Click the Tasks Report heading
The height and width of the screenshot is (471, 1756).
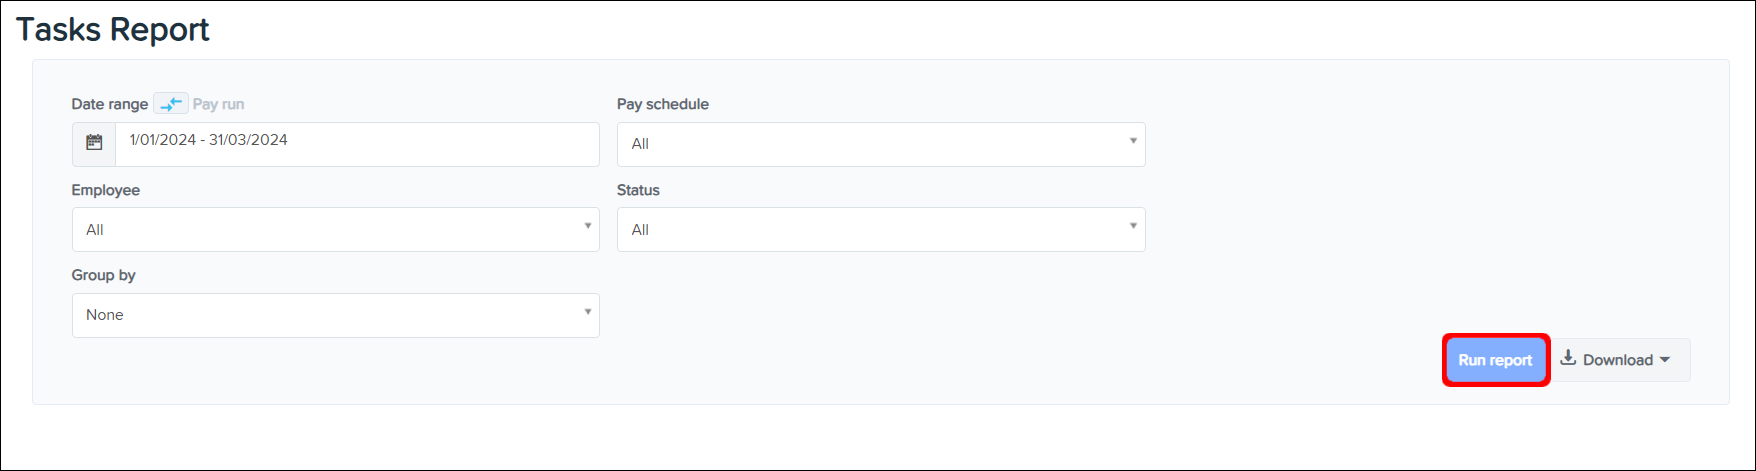pyautogui.click(x=112, y=30)
